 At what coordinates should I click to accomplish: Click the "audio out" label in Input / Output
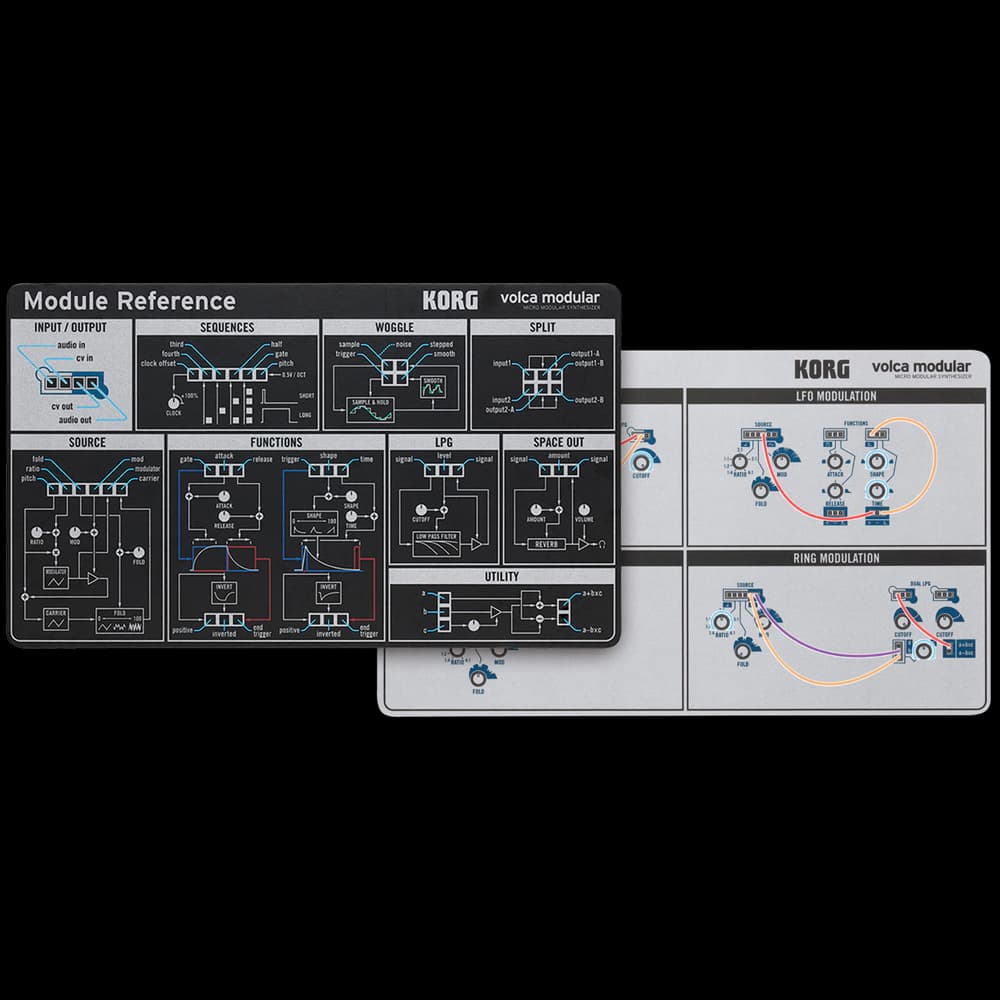click(75, 420)
